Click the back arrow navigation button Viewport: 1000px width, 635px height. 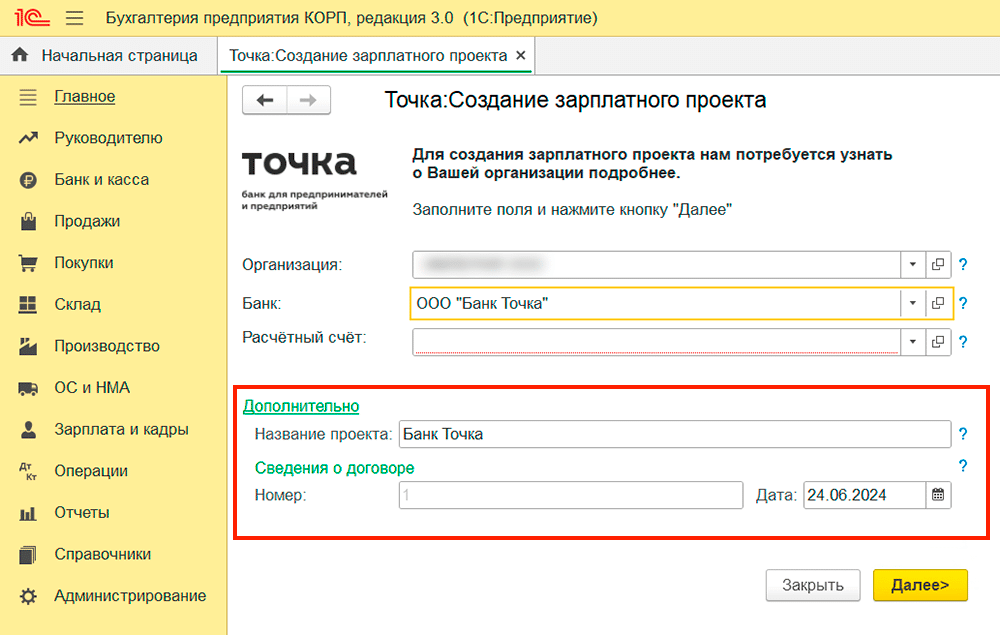pos(265,100)
